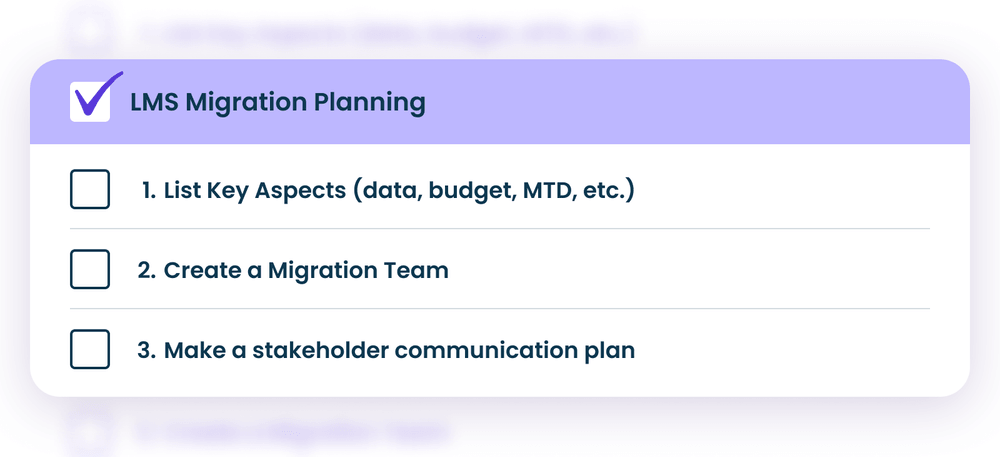The height and width of the screenshot is (457, 1000).
Task: Open the Create a Migration Team item
Action: point(305,270)
